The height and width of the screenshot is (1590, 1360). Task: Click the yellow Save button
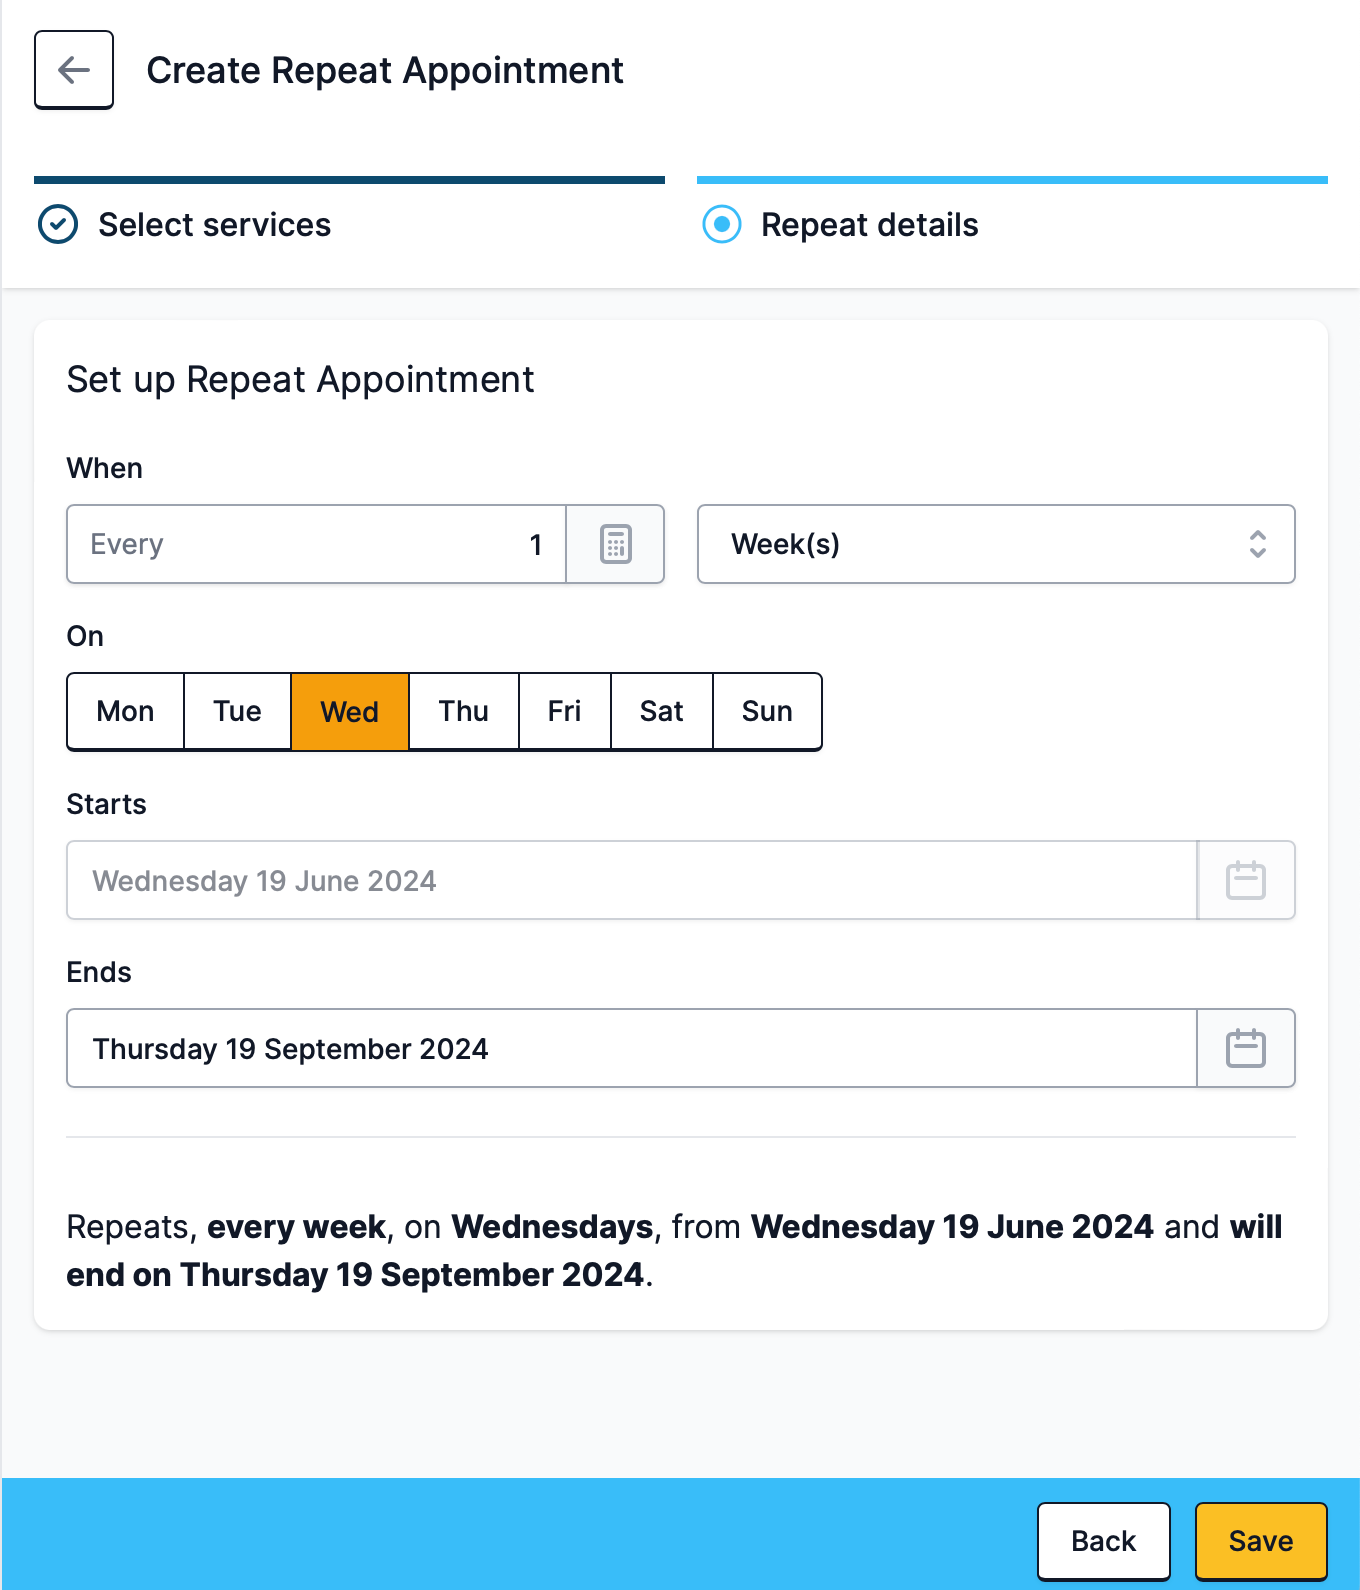tap(1261, 1541)
